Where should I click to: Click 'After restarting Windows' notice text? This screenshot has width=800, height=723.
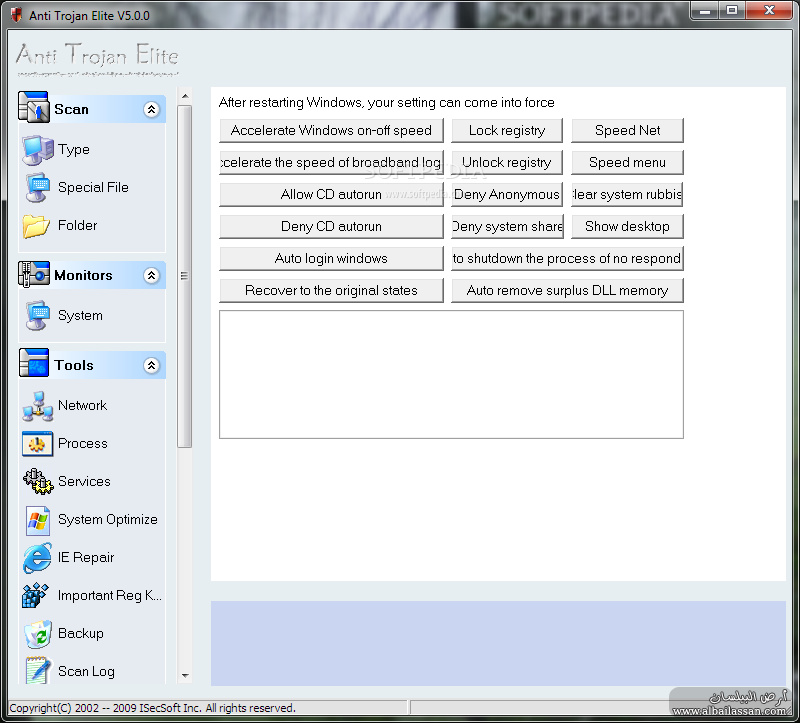(386, 103)
